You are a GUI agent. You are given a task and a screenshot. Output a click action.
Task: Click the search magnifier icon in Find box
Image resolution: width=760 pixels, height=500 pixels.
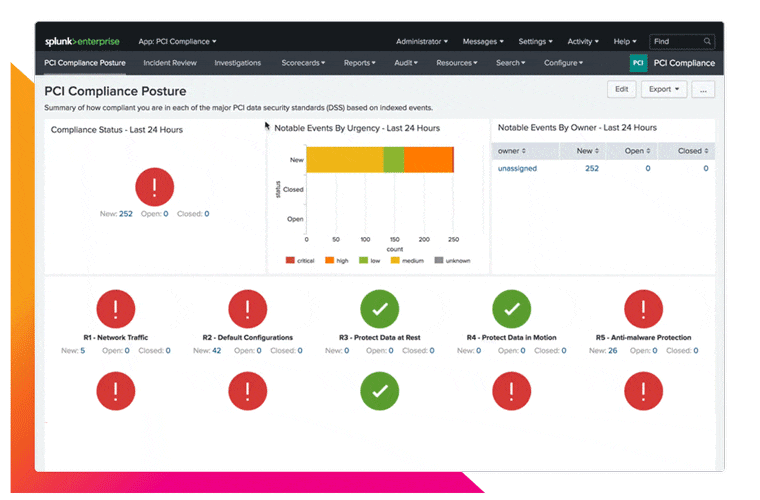click(707, 42)
